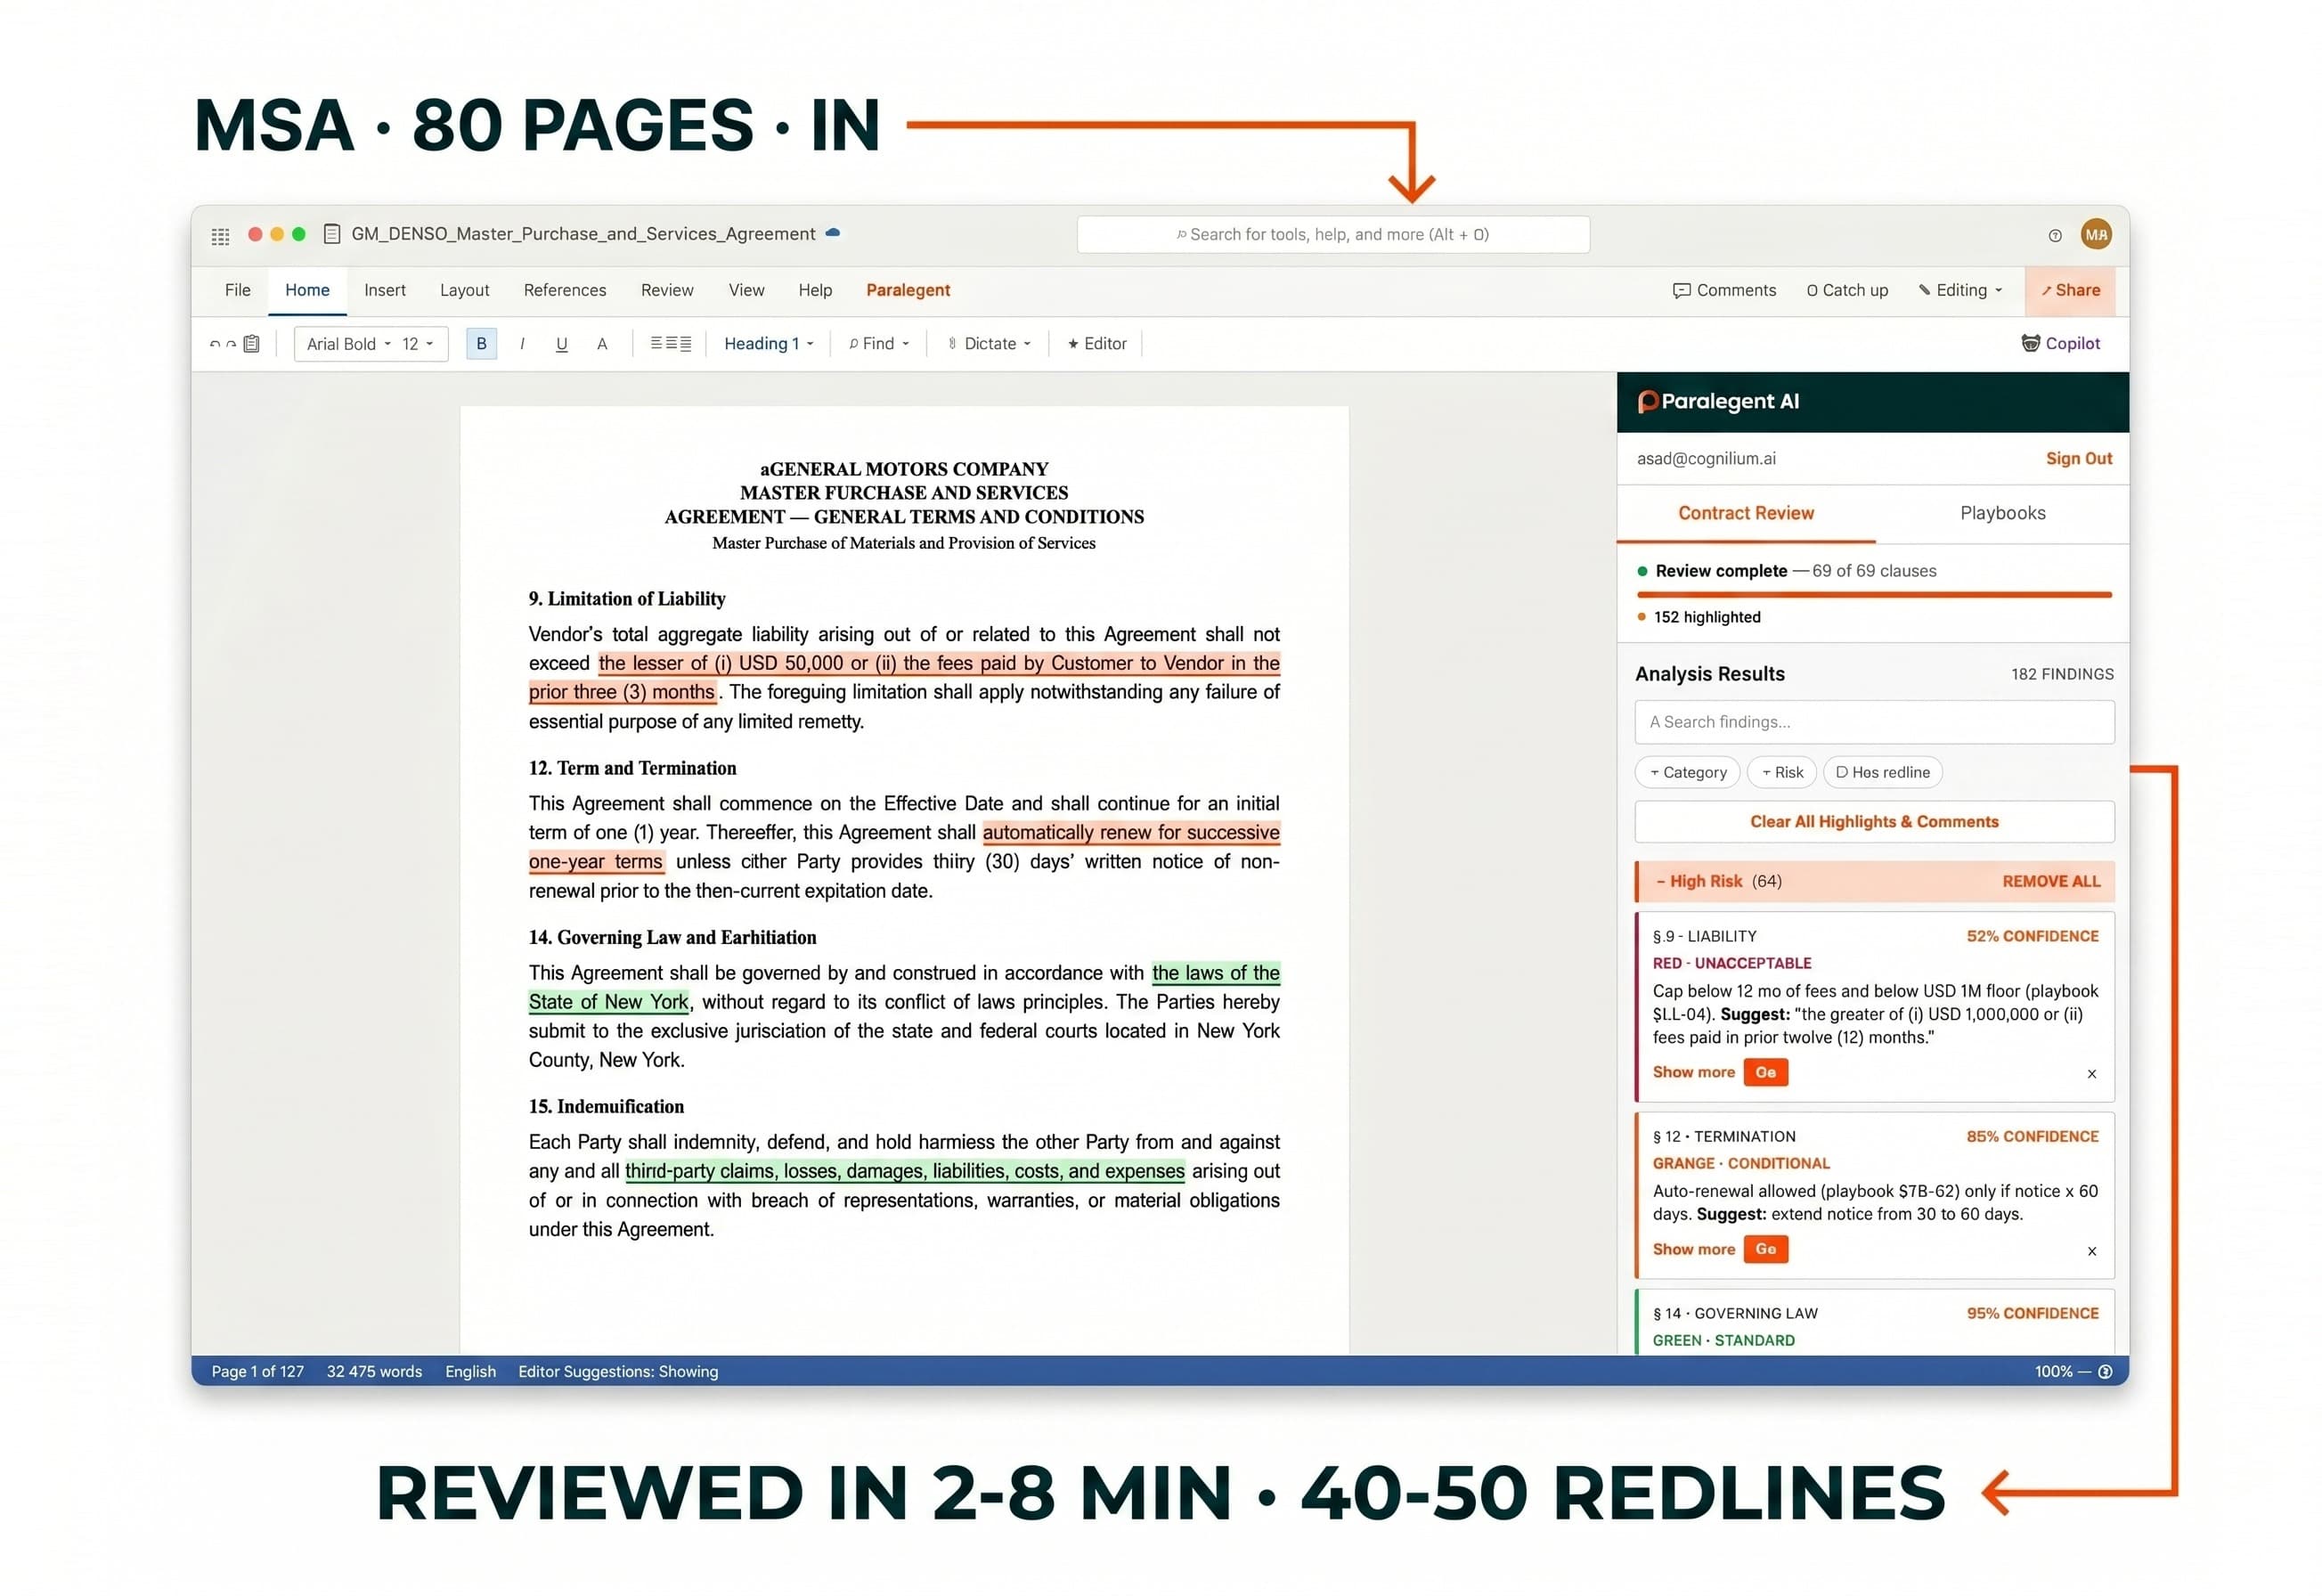
Task: Click the Search findings field
Action: [x=1874, y=722]
